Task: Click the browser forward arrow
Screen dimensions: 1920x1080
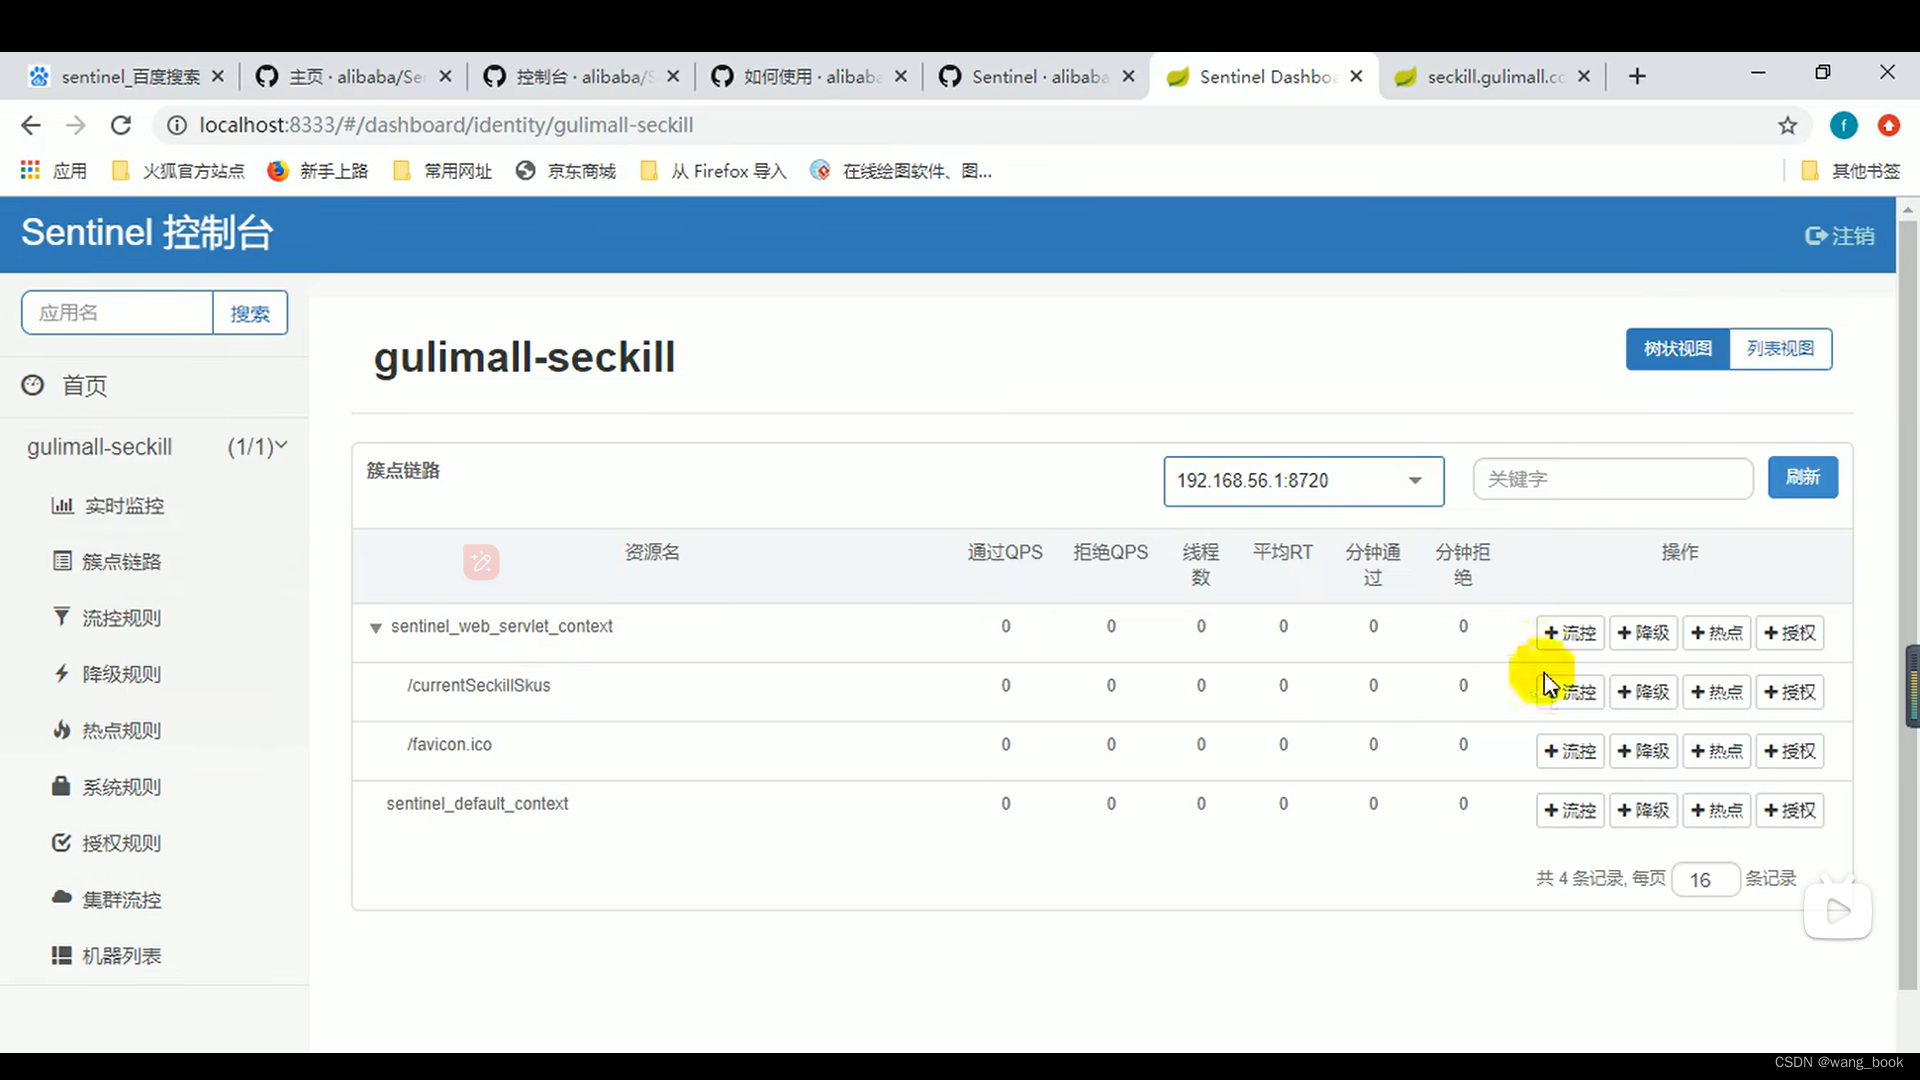Action: pos(76,125)
